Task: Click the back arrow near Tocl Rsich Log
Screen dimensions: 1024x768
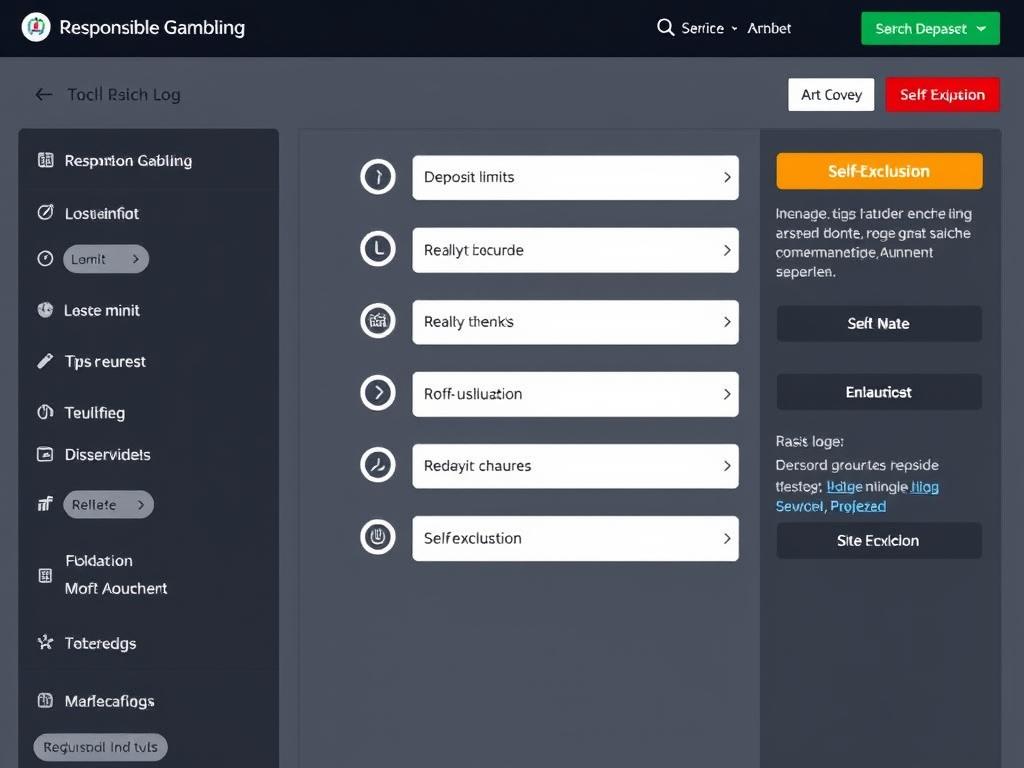Action: (x=43, y=94)
